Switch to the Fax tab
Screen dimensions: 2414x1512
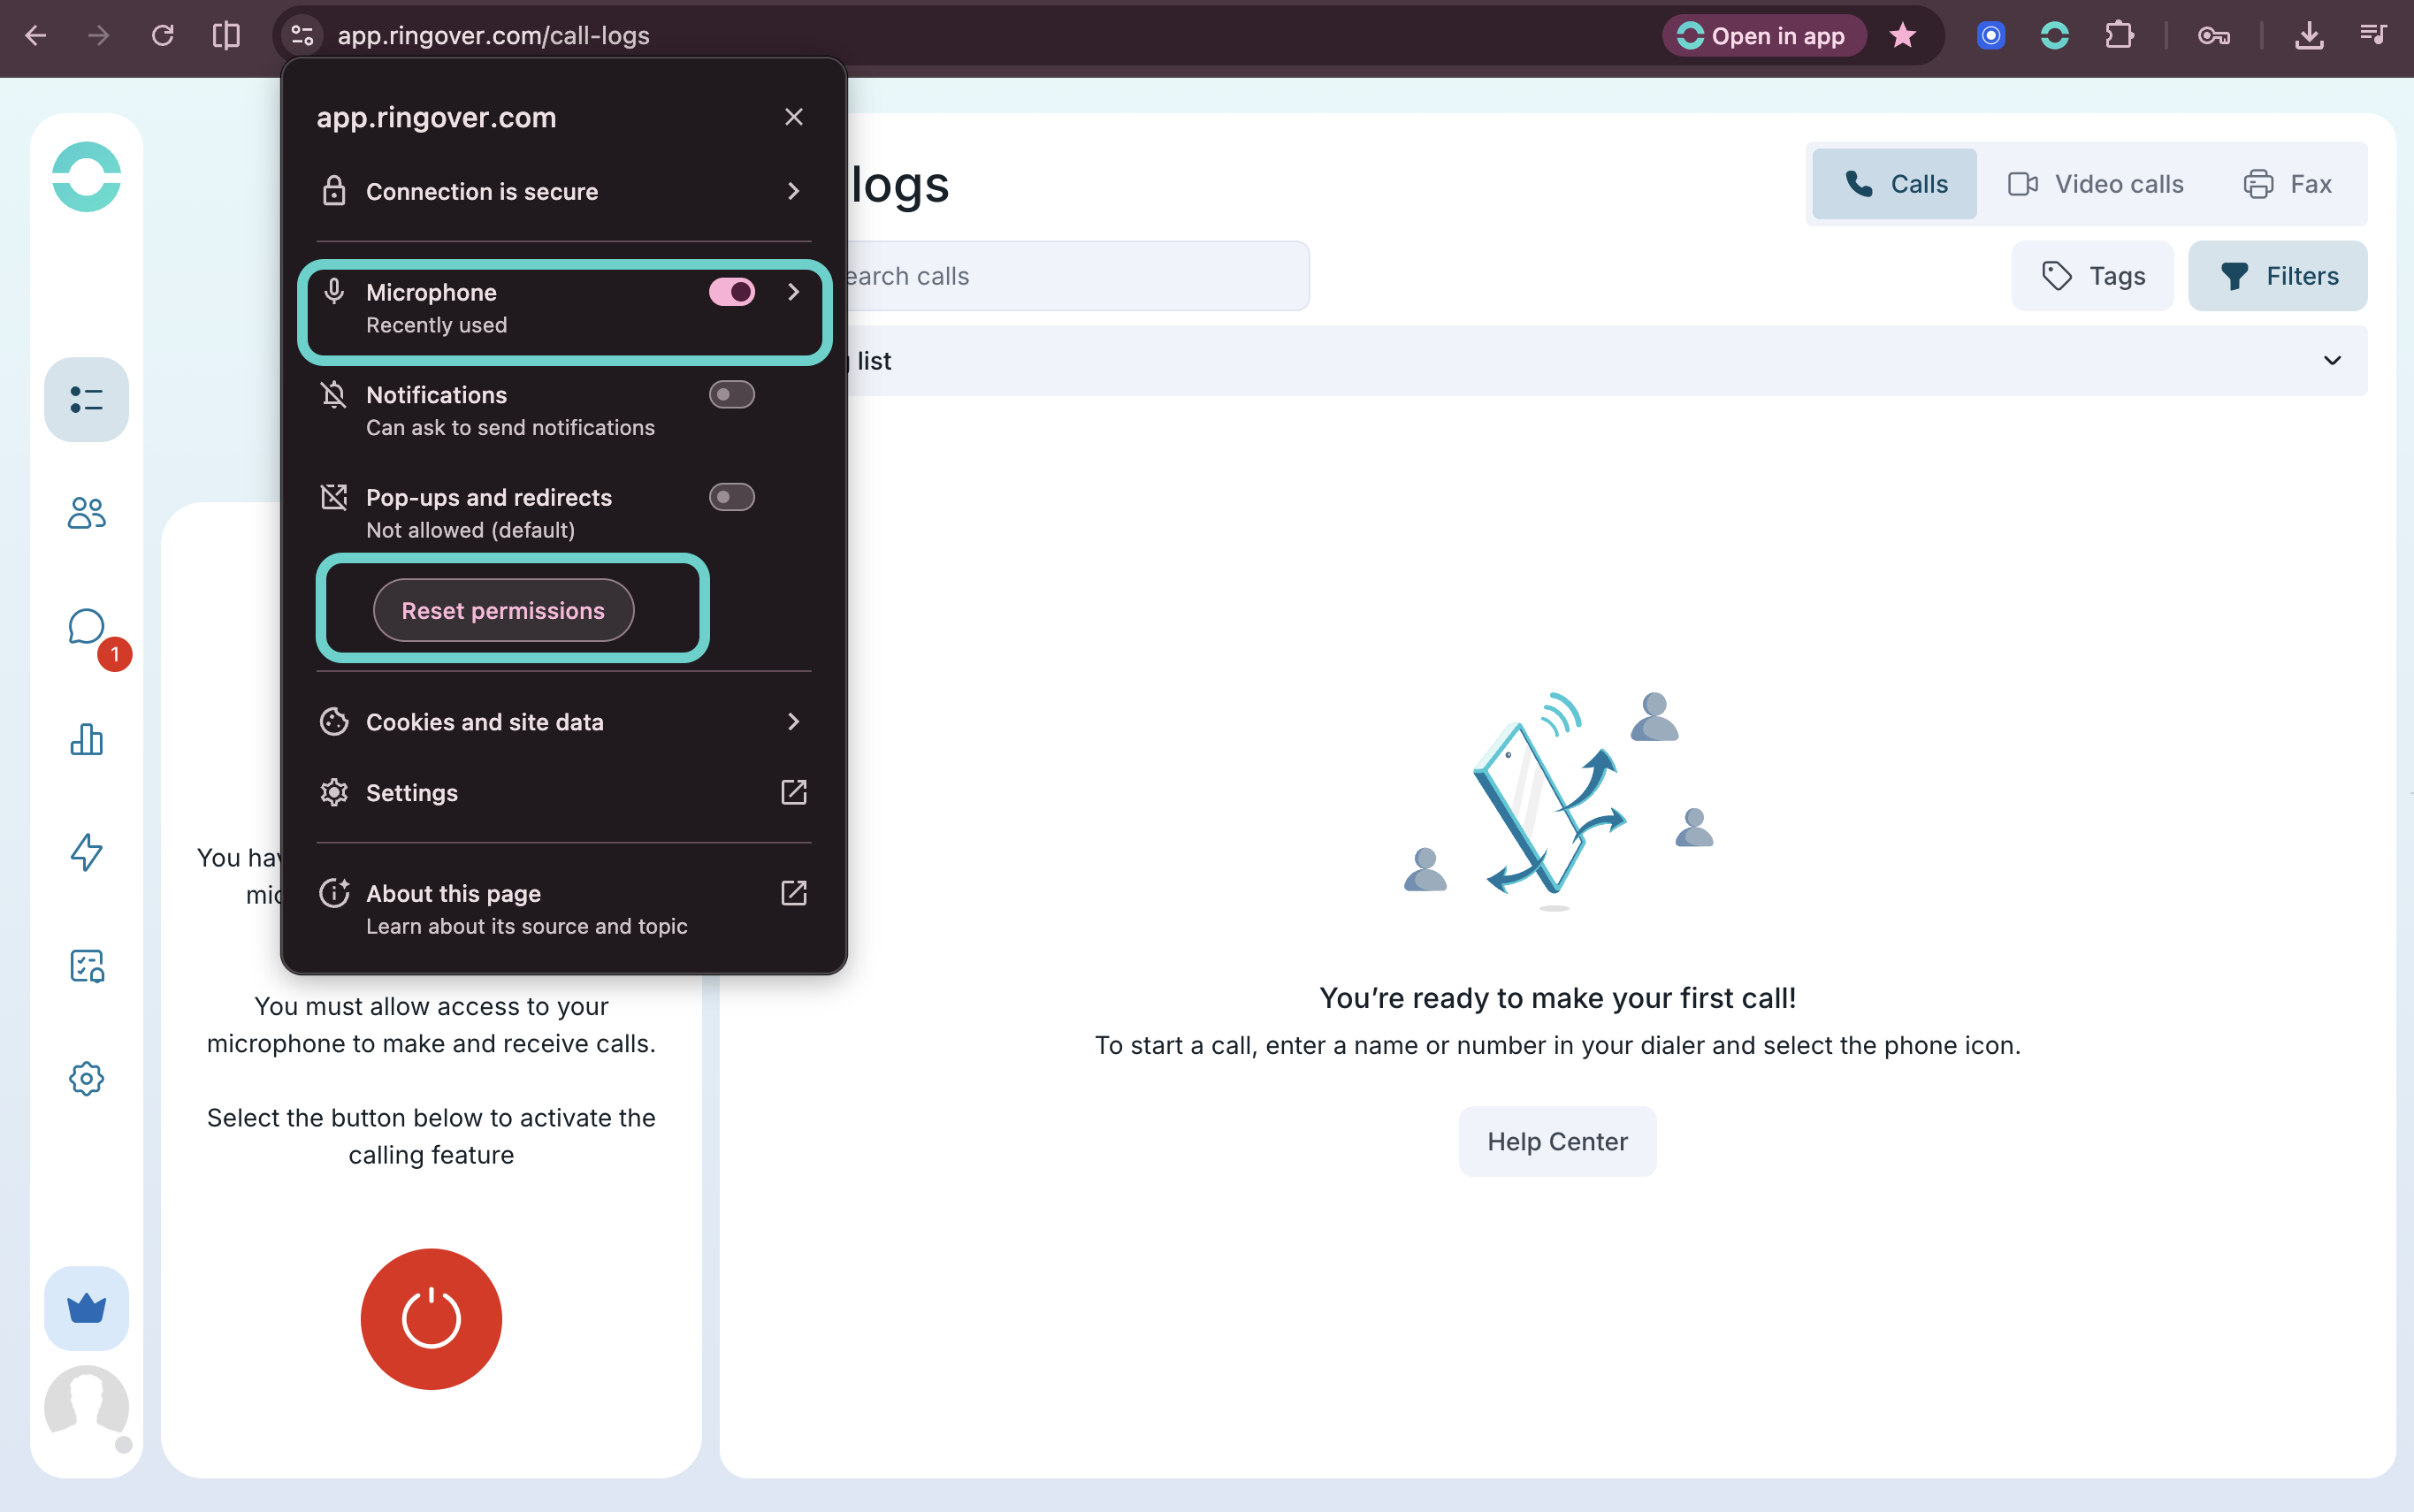tap(2288, 184)
